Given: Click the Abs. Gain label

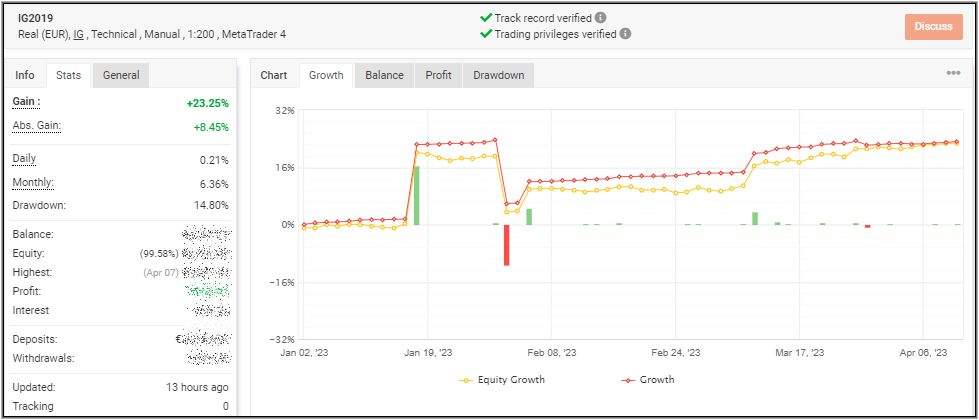Looking at the screenshot, I should [34, 126].
